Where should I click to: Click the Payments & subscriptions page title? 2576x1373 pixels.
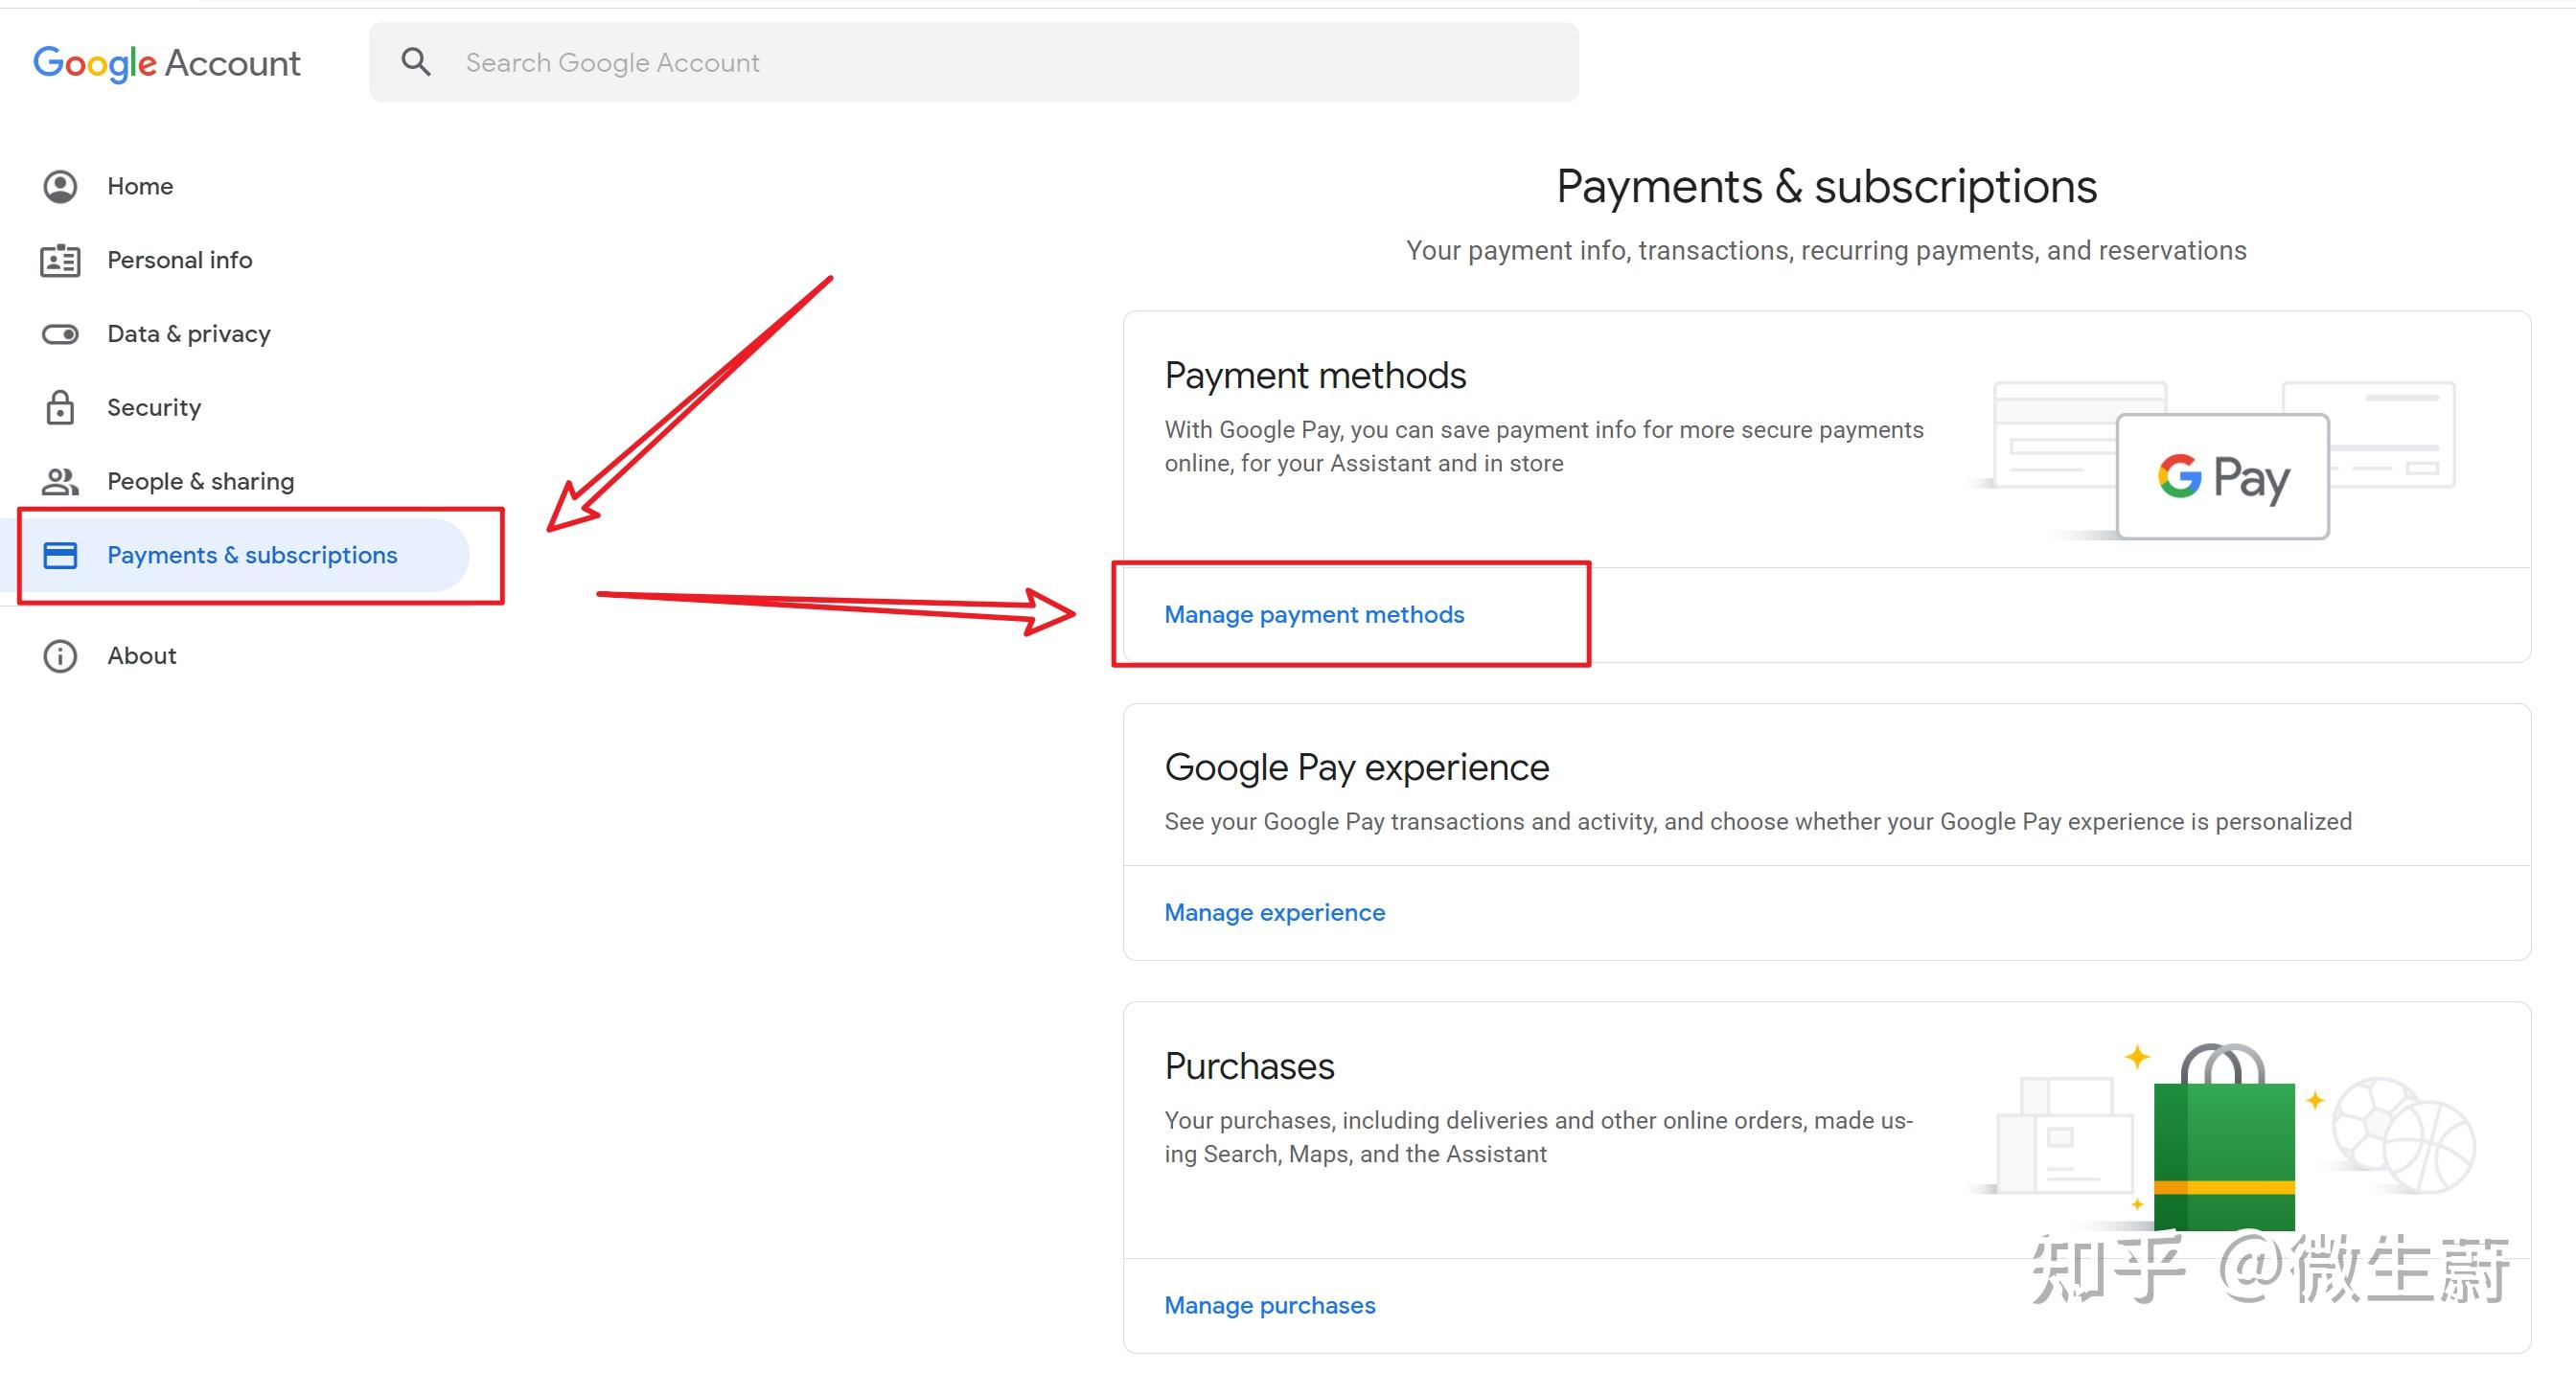tap(1826, 186)
